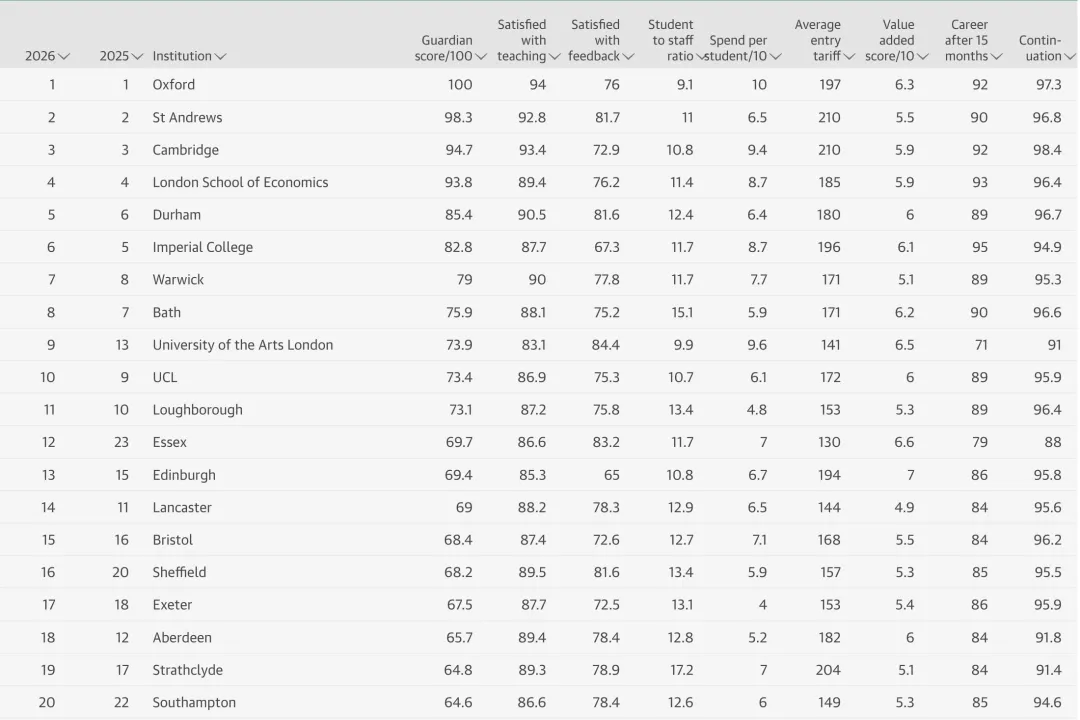1080x720 pixels.
Task: Open the London School of Economics entry
Action: (x=240, y=182)
